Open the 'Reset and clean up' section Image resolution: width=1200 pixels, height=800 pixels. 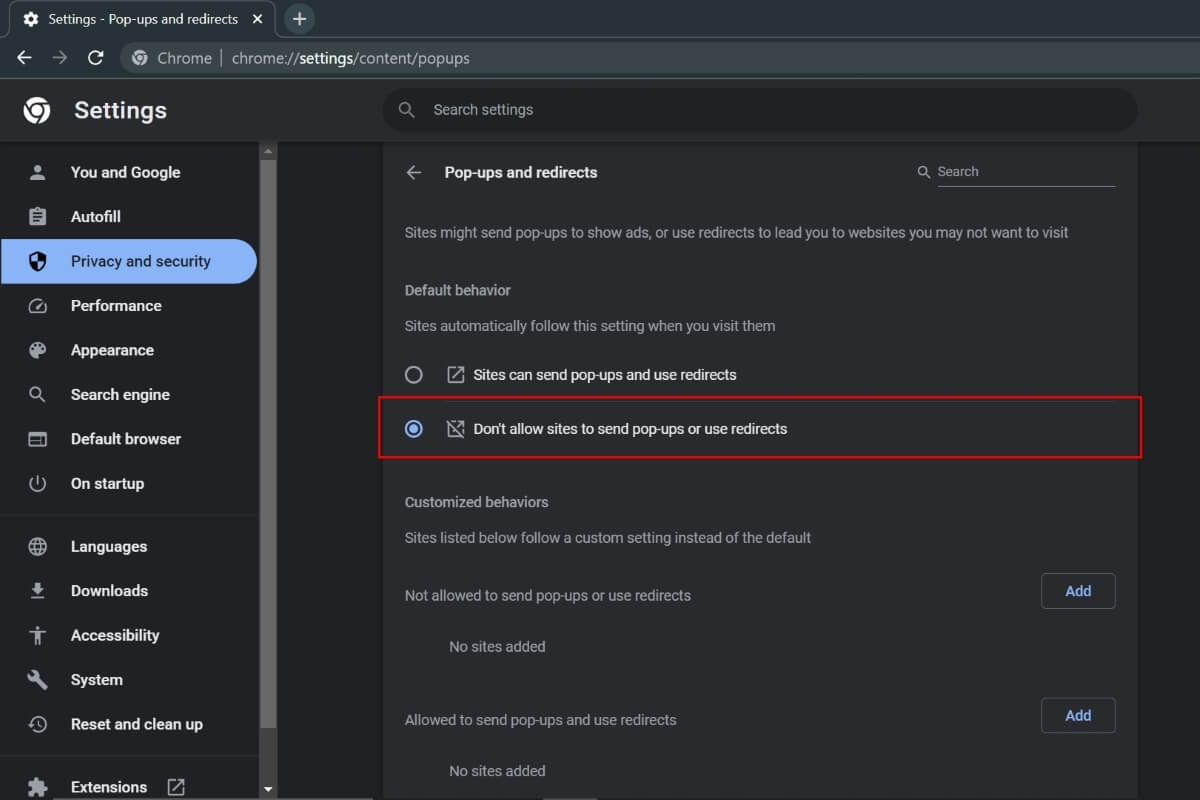[137, 724]
